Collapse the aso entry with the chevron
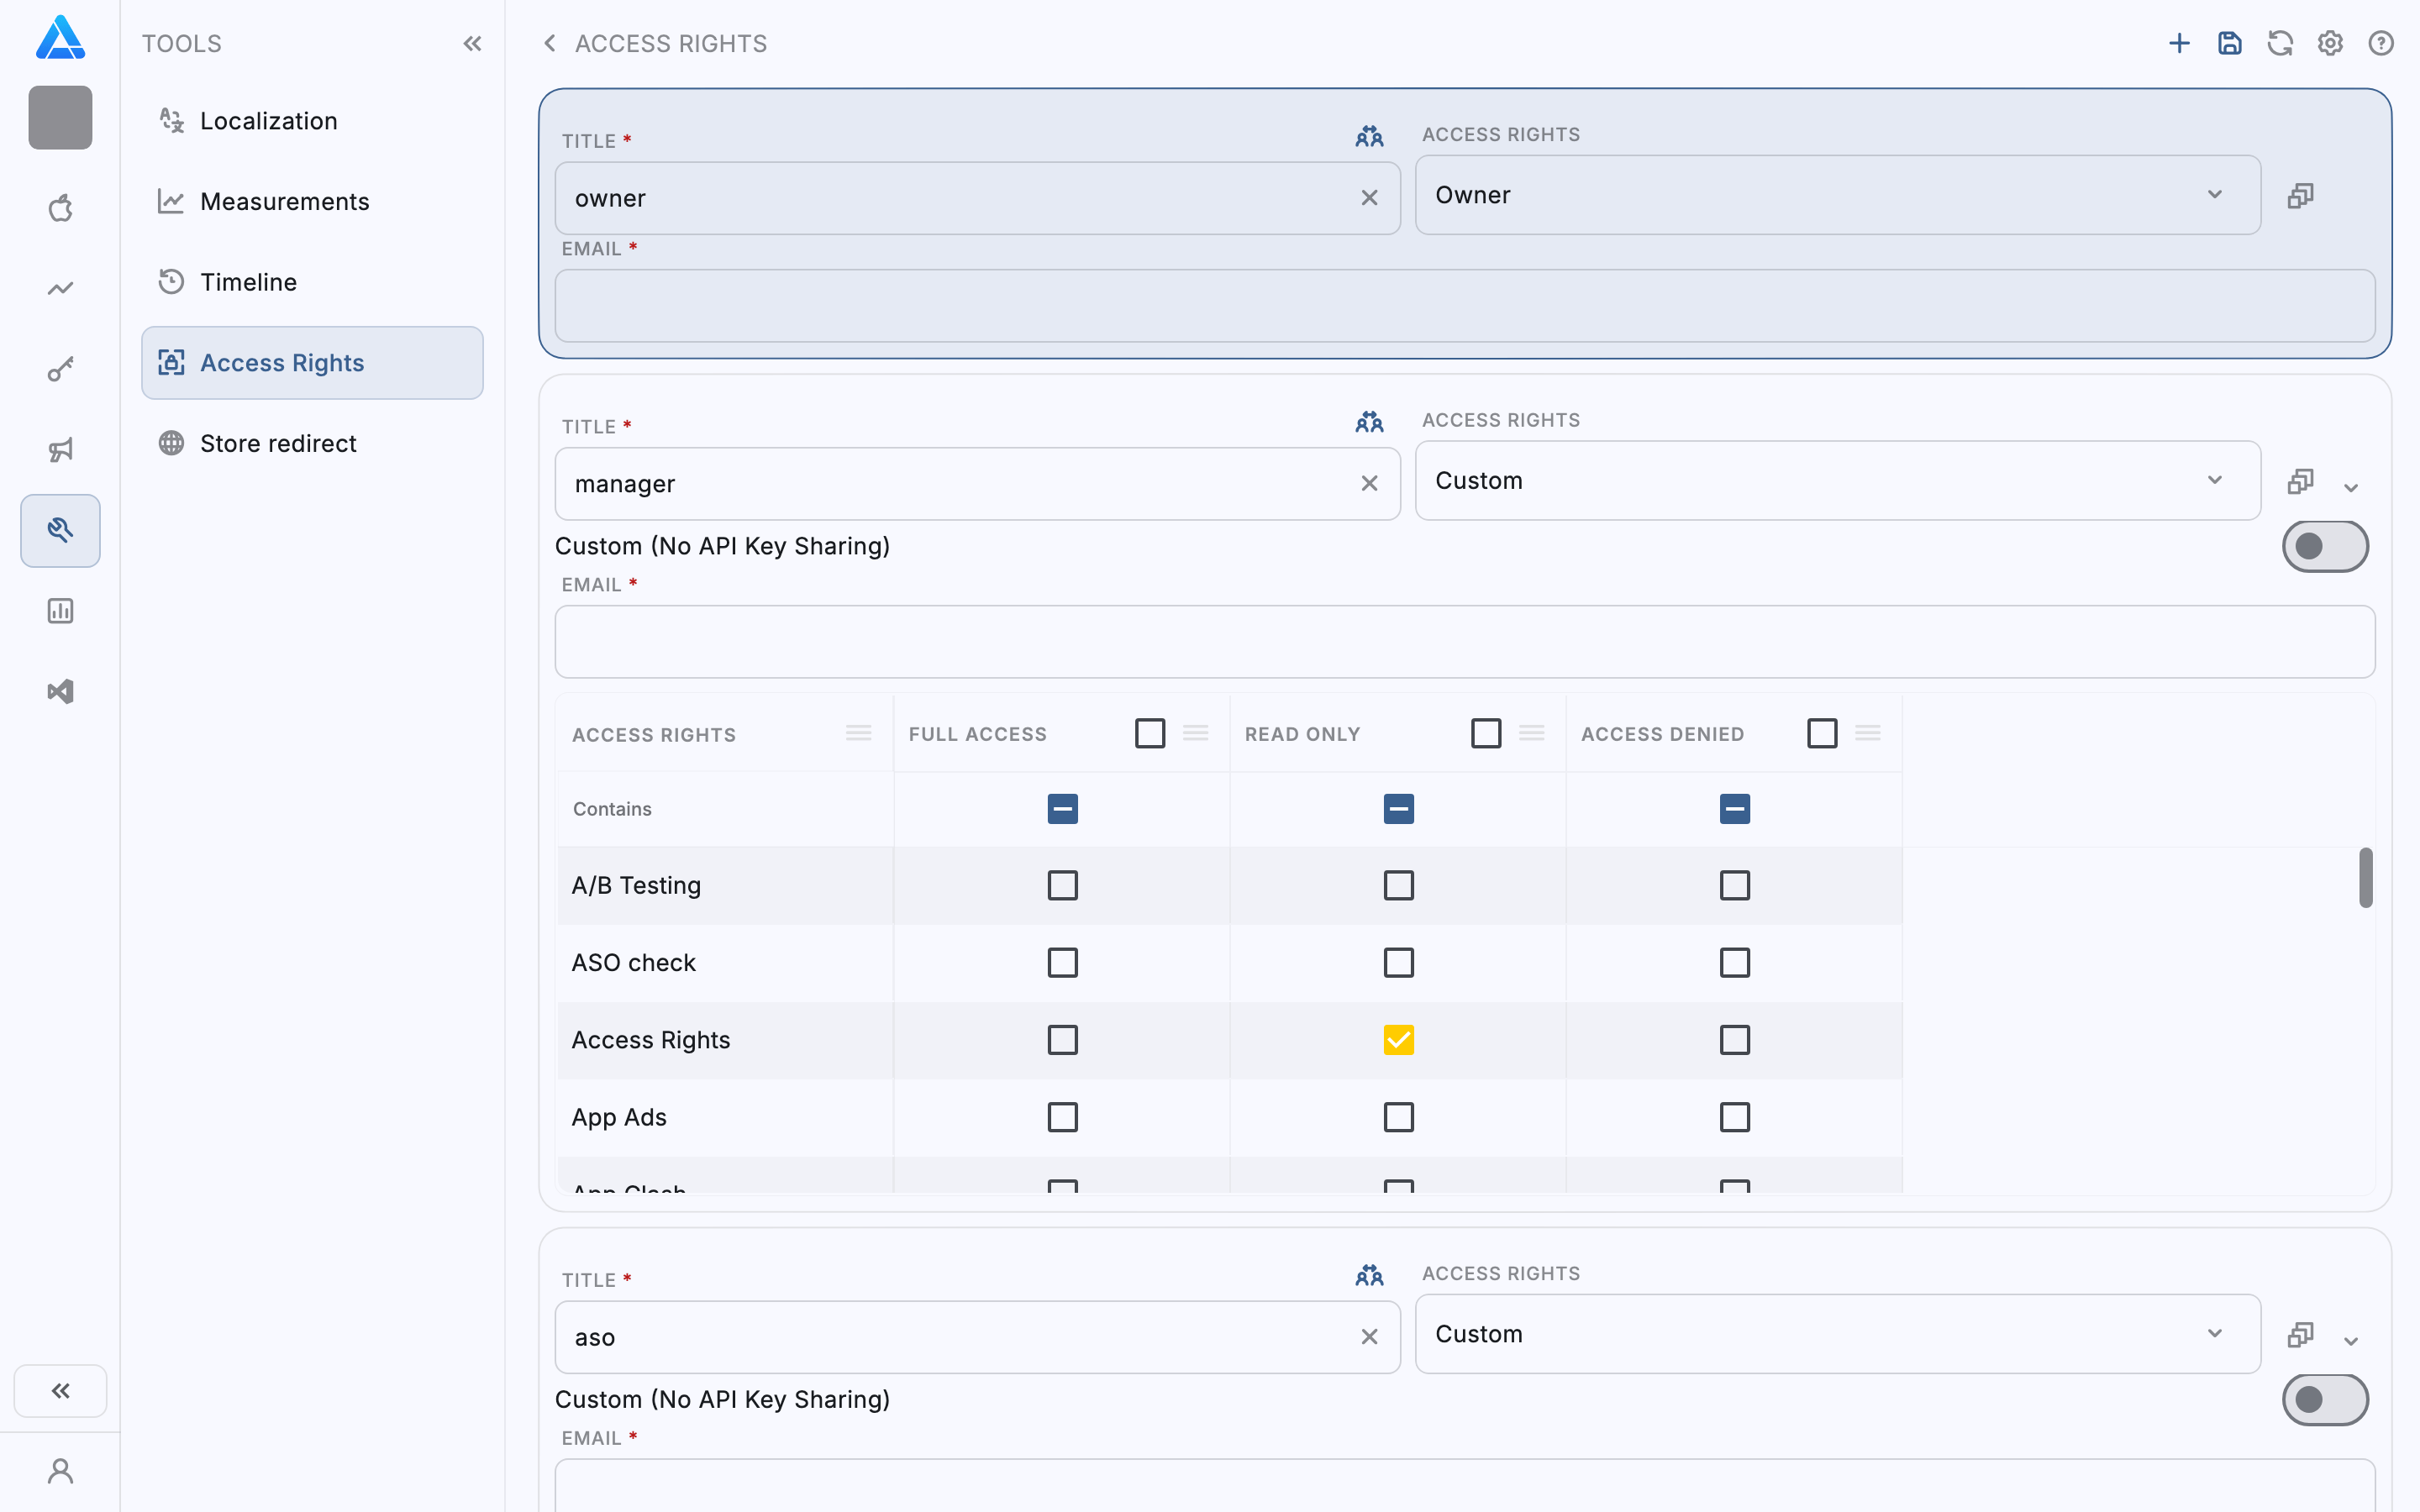Image resolution: width=2420 pixels, height=1512 pixels. (x=2351, y=1341)
